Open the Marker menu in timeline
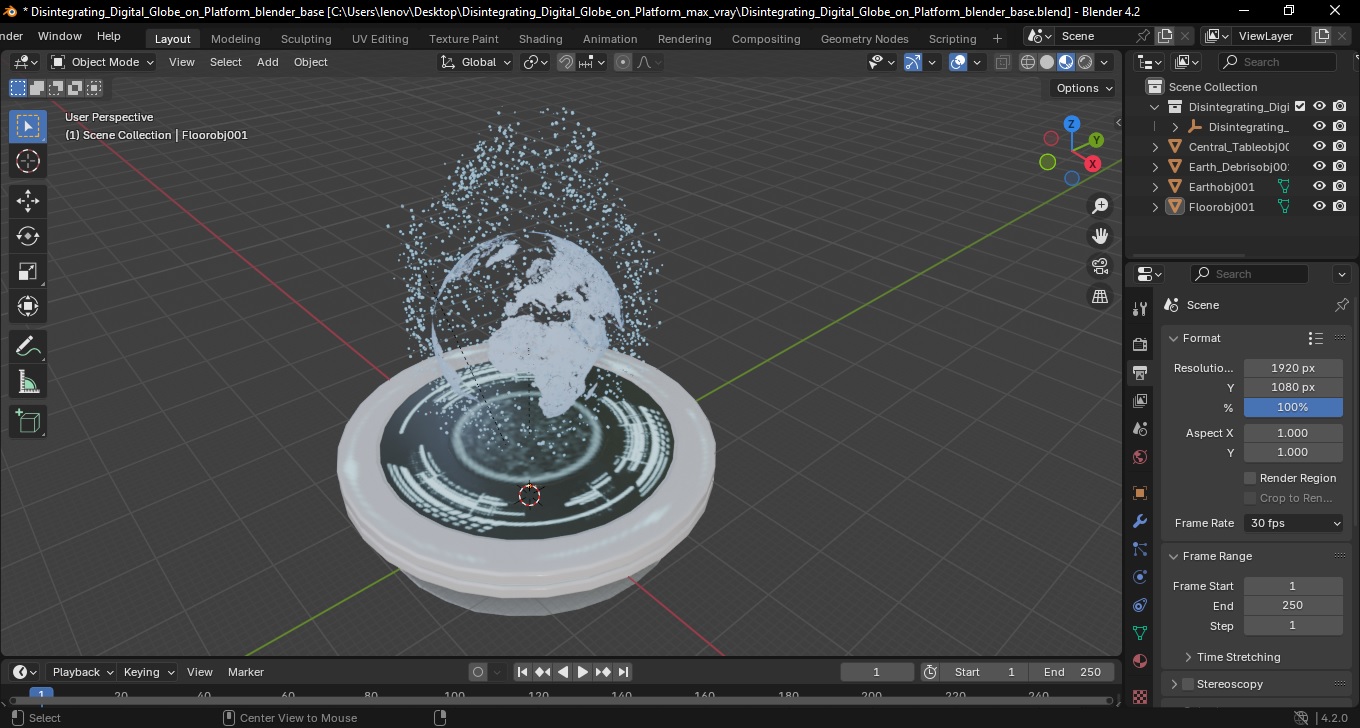The height and width of the screenshot is (728, 1360). click(246, 672)
